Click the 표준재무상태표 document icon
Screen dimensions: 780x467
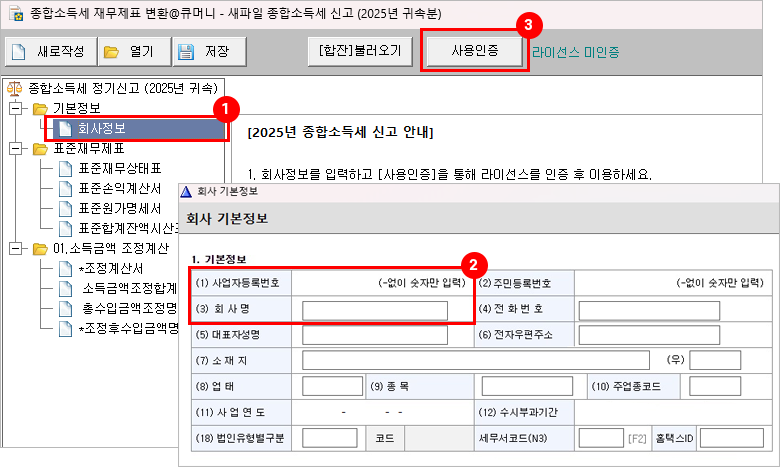(x=65, y=169)
